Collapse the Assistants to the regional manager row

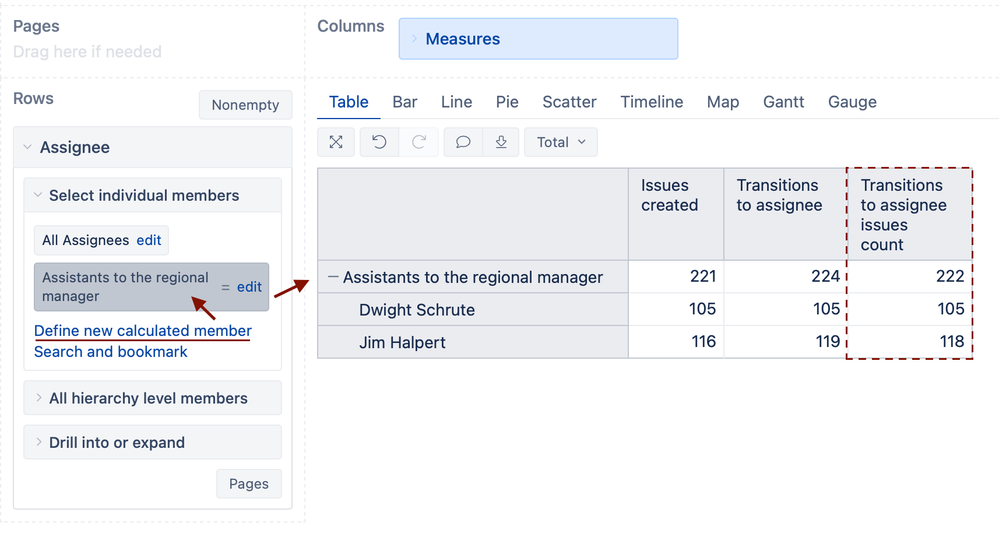pos(333,277)
